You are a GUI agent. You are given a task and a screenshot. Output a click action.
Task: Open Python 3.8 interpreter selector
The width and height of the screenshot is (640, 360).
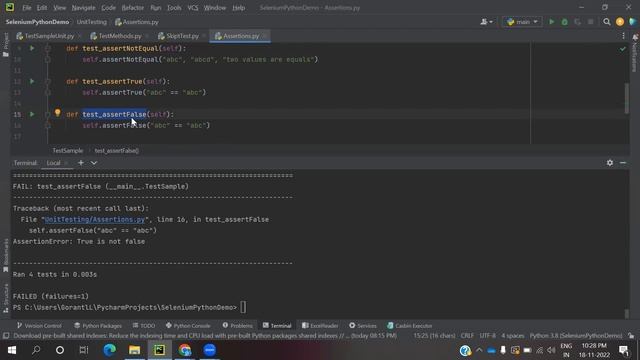coord(576,336)
